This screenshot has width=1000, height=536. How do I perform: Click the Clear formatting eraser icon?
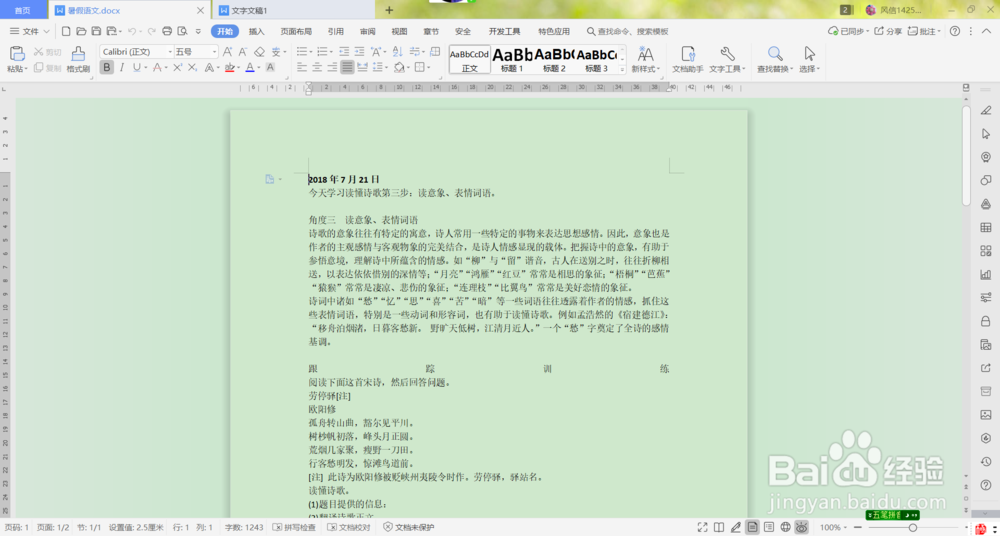[260, 52]
